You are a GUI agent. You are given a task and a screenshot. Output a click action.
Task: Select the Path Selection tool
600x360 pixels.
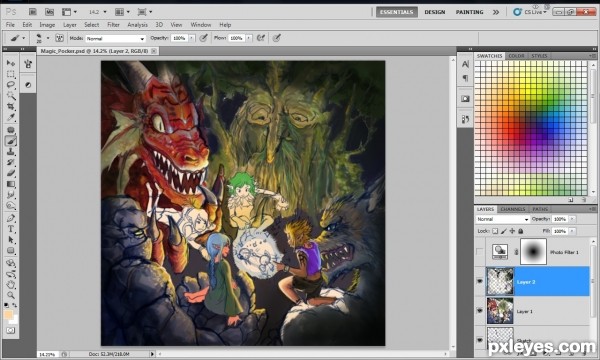[x=11, y=240]
